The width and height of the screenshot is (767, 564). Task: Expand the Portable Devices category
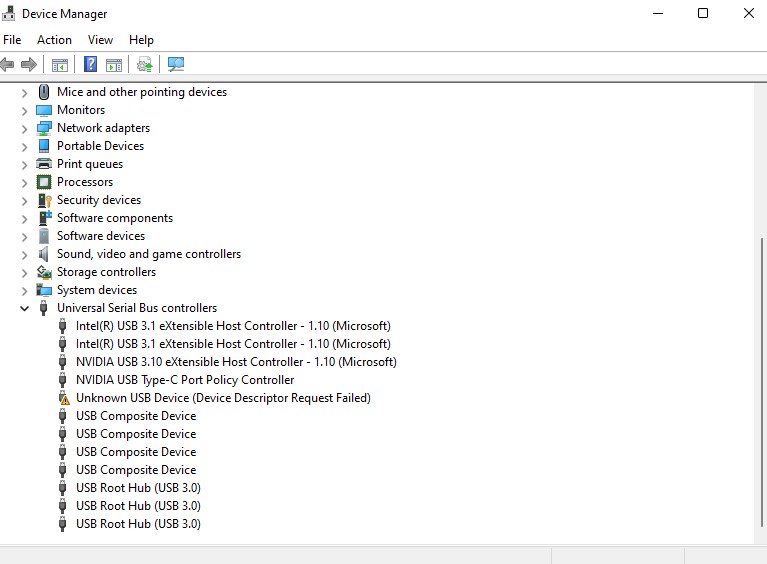(x=24, y=147)
